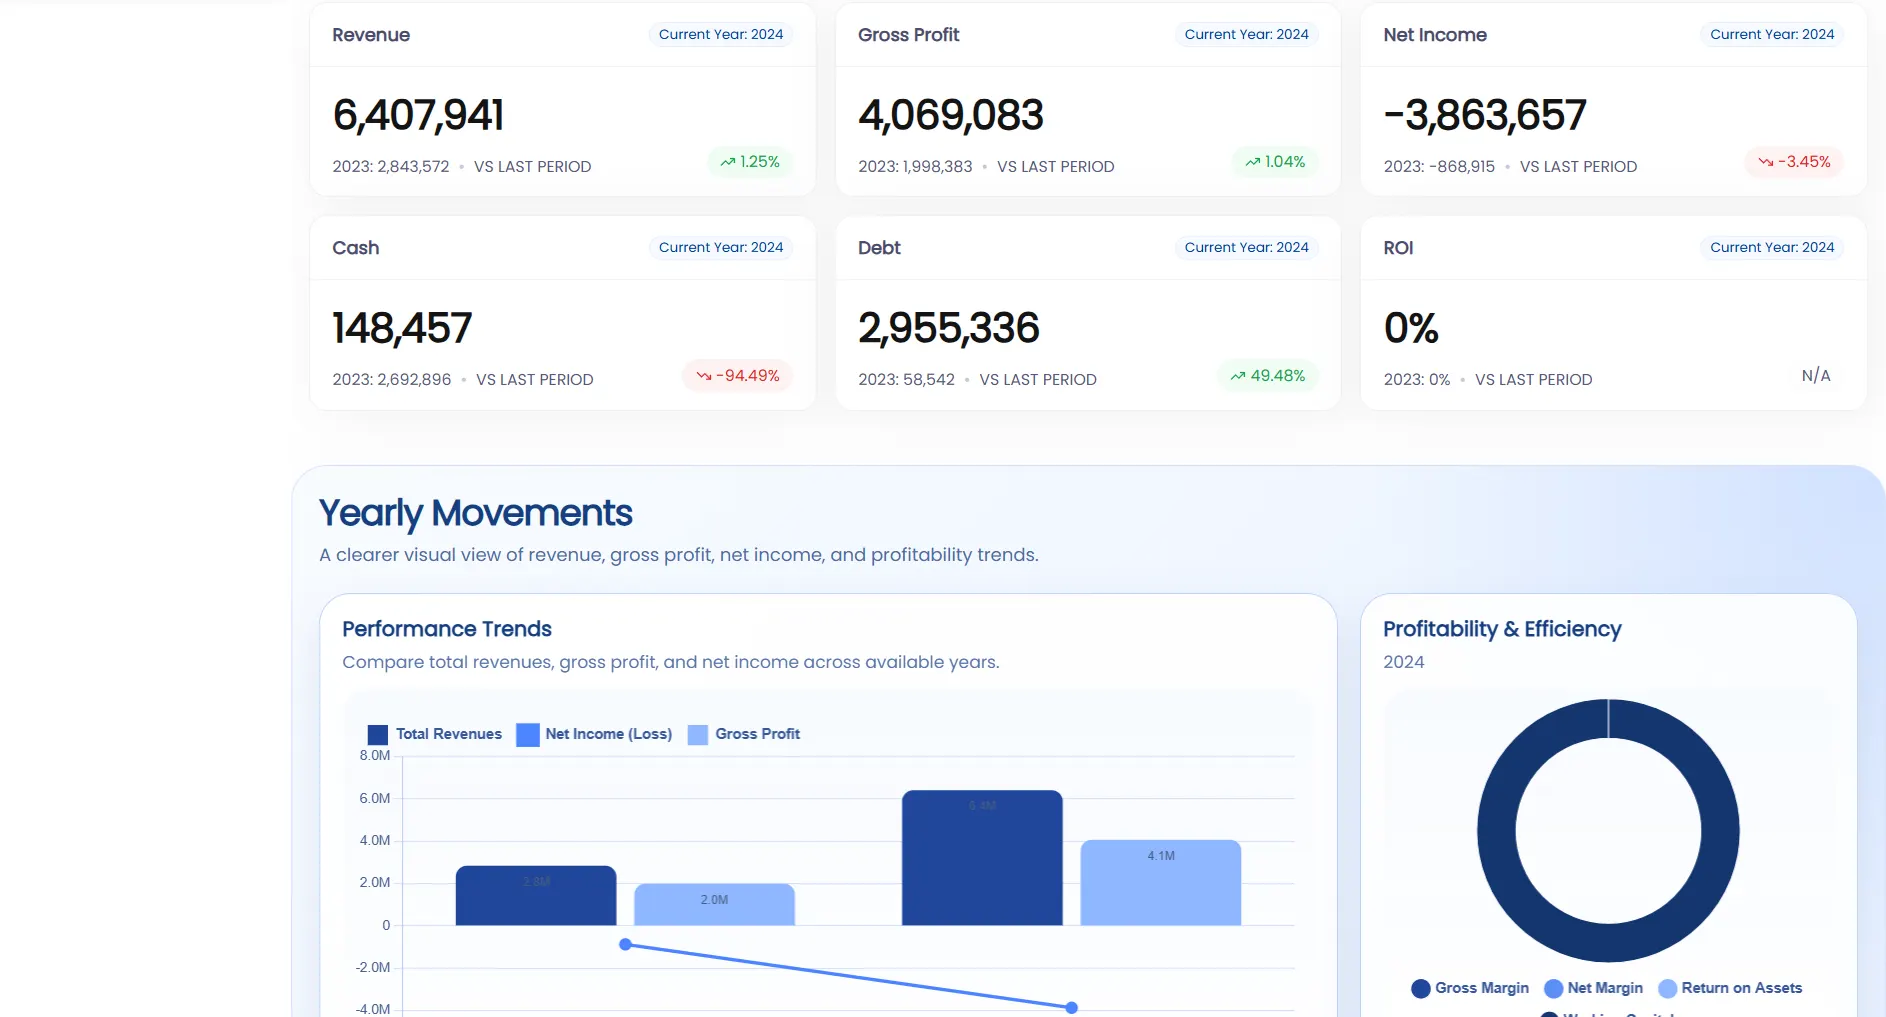Click the Net Income value -3,863,657
This screenshot has height=1017, width=1886.
click(x=1485, y=115)
